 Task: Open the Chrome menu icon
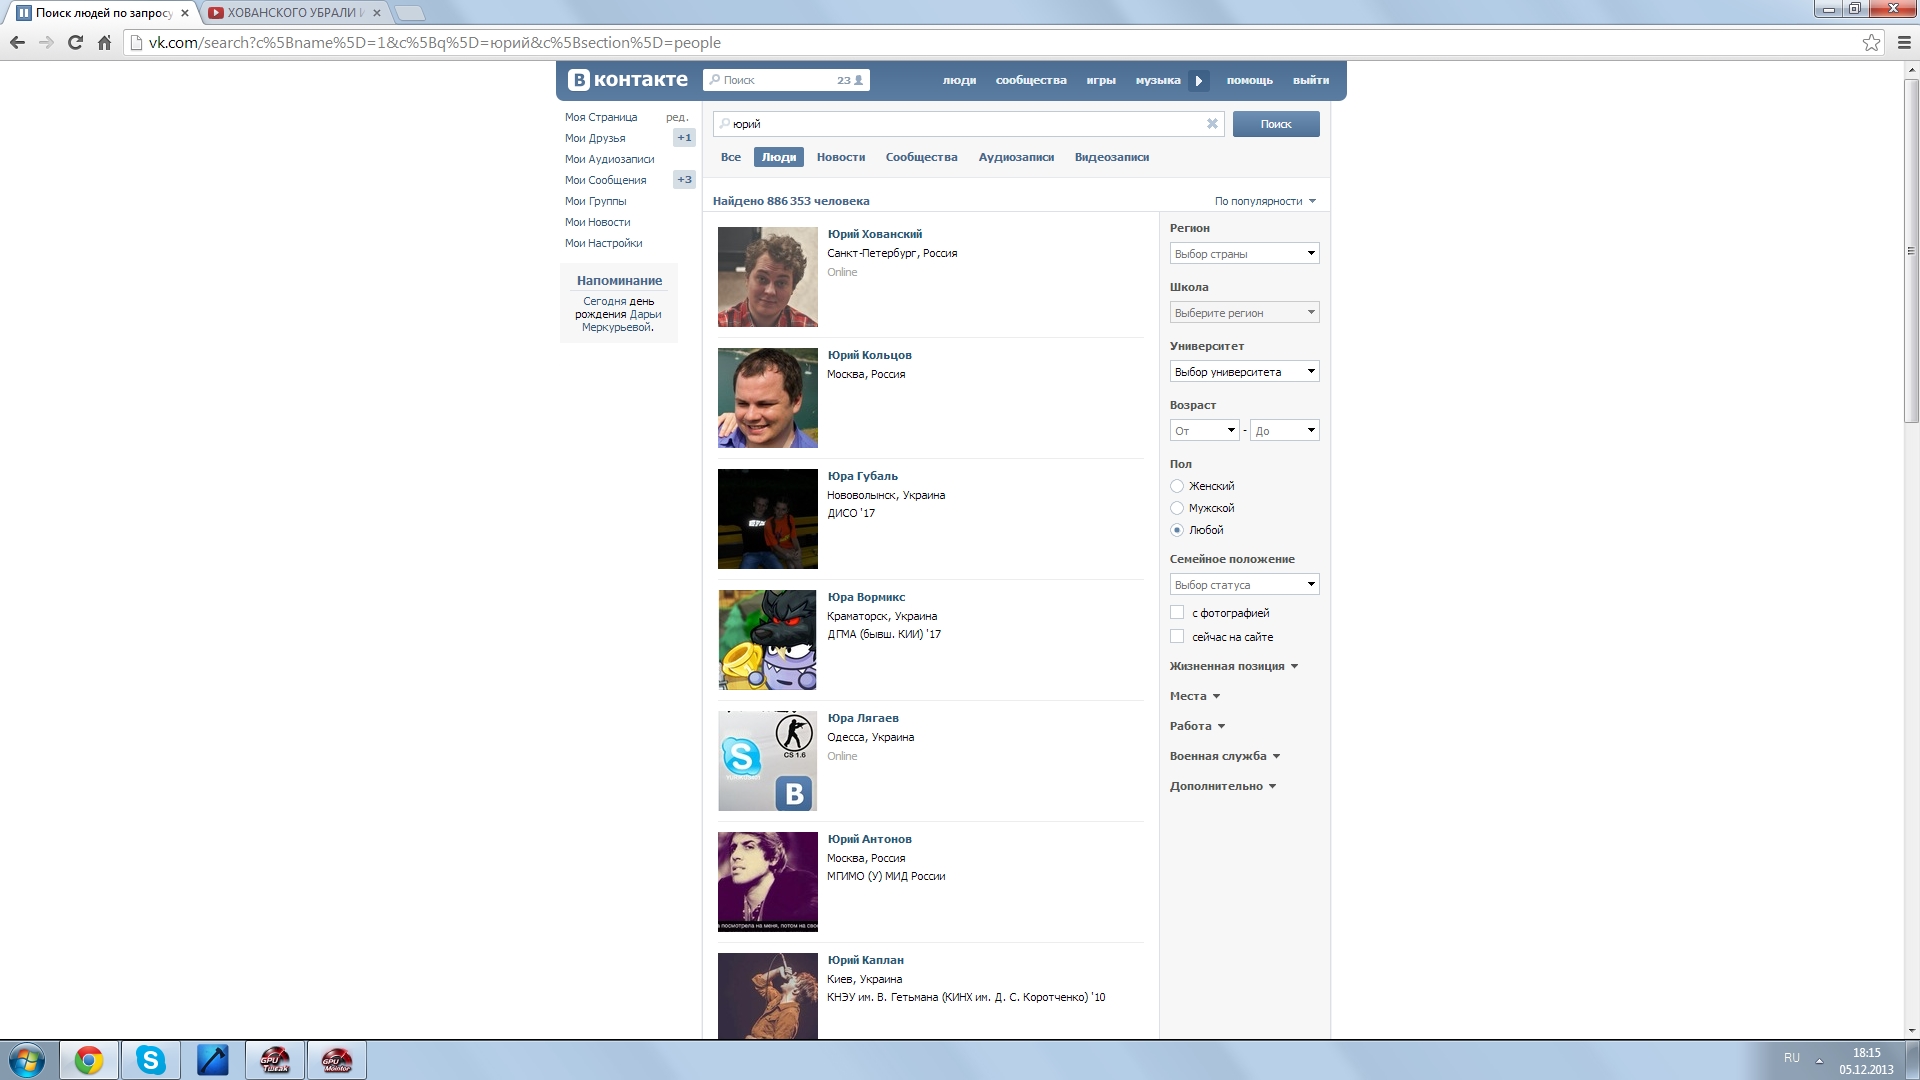pyautogui.click(x=1904, y=42)
